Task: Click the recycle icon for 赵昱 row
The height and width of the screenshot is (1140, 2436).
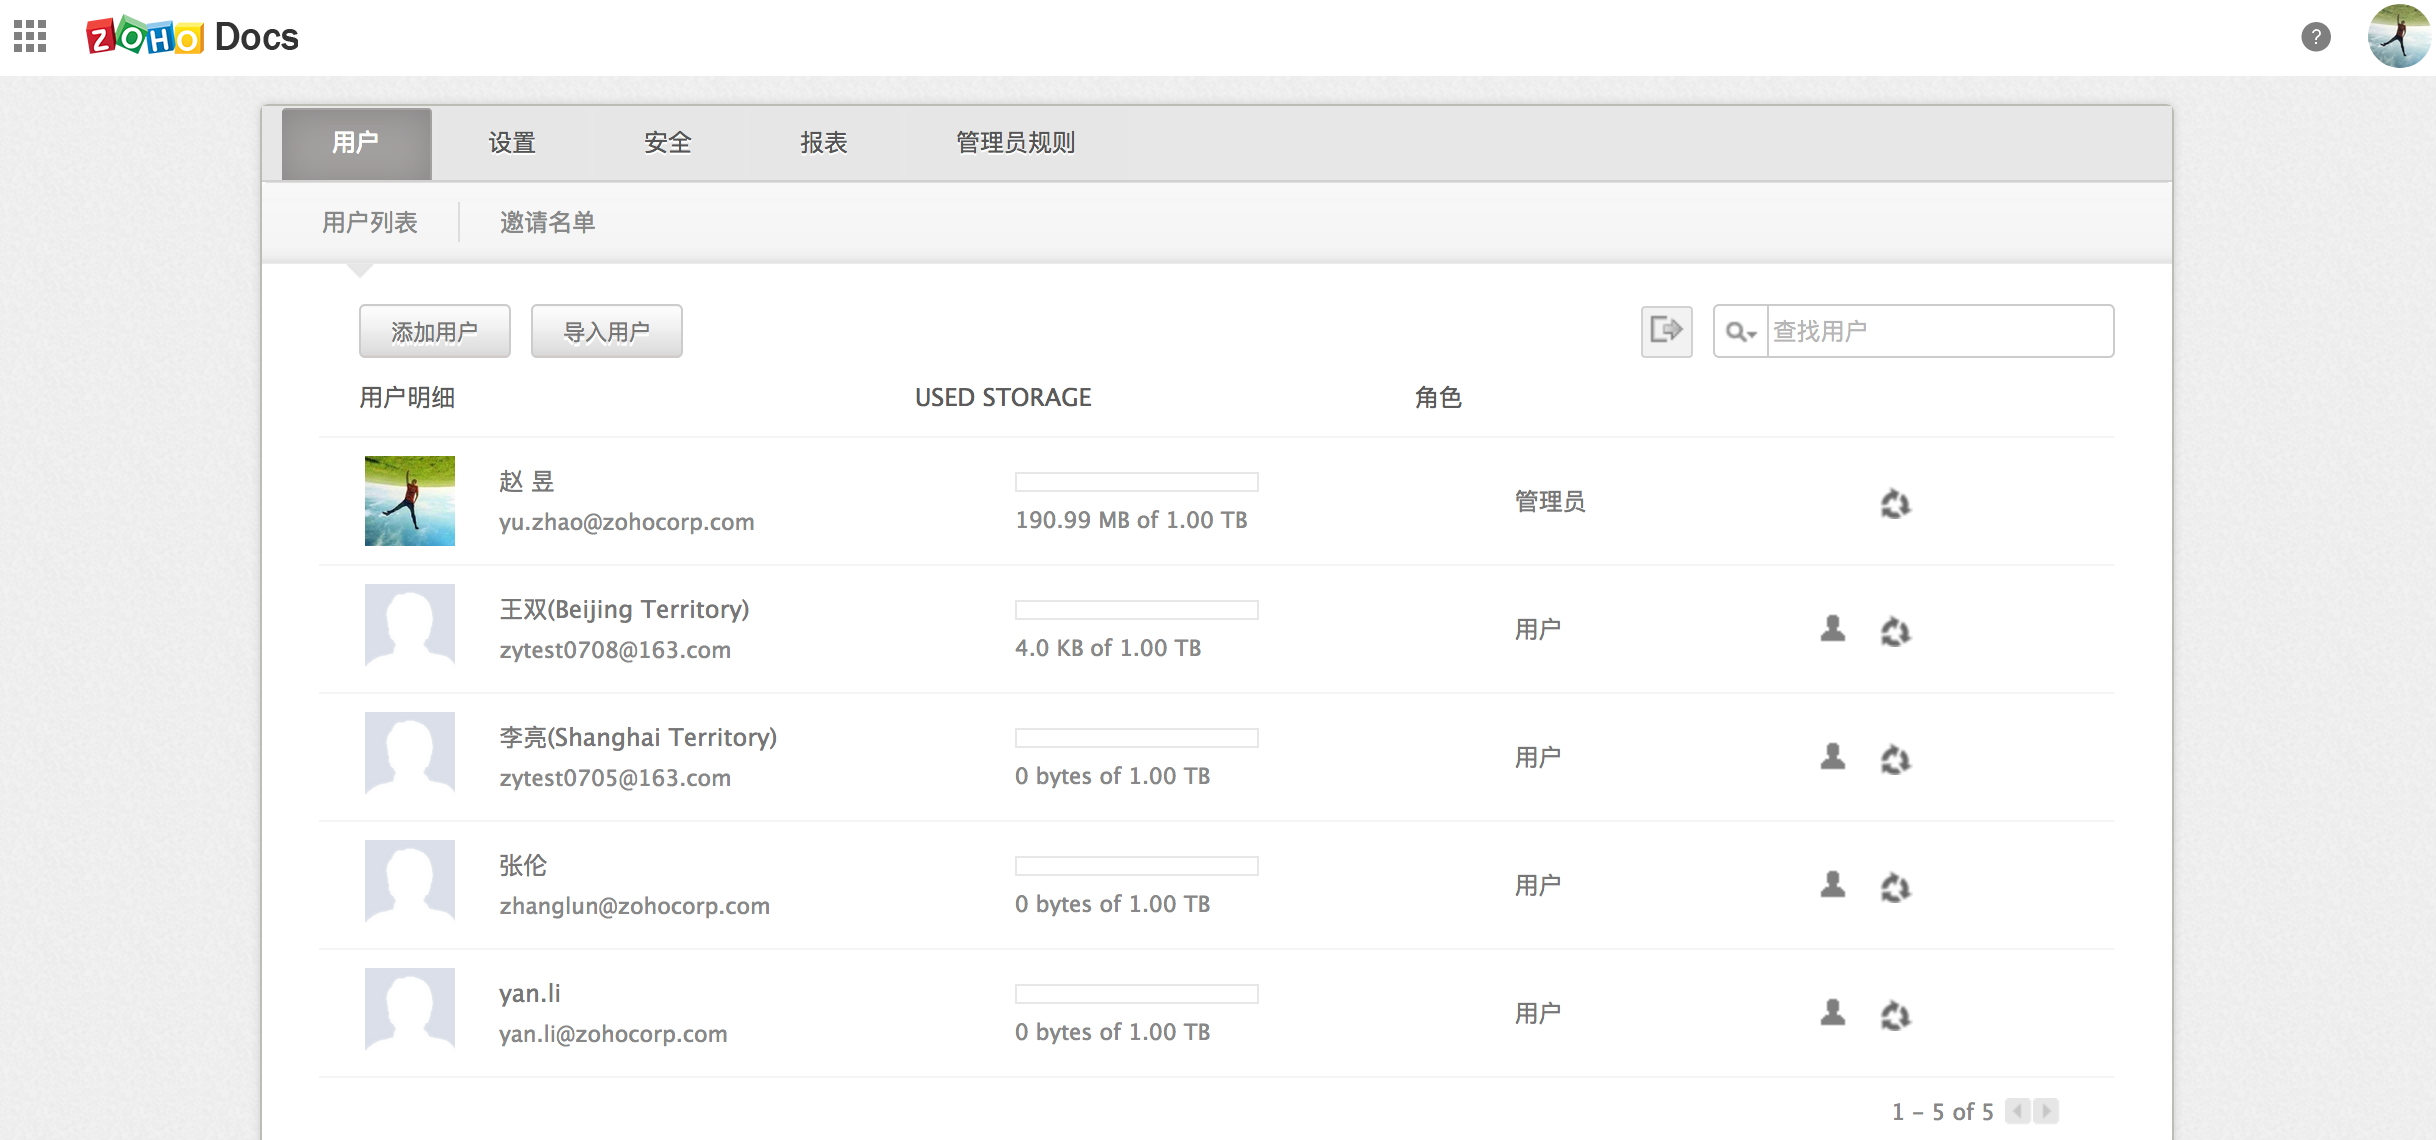Action: 1895,503
